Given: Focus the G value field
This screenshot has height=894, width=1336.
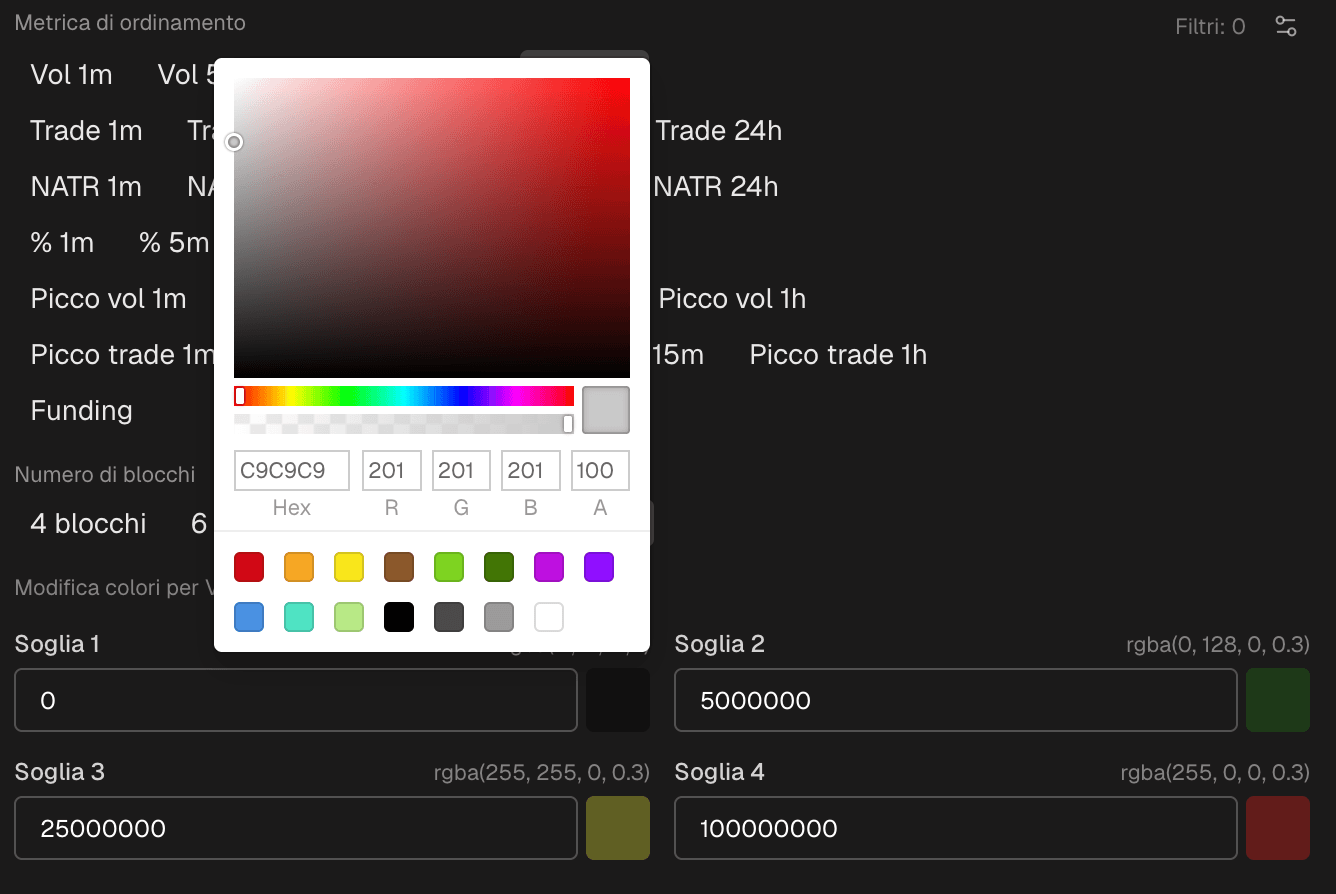Looking at the screenshot, I should [461, 471].
